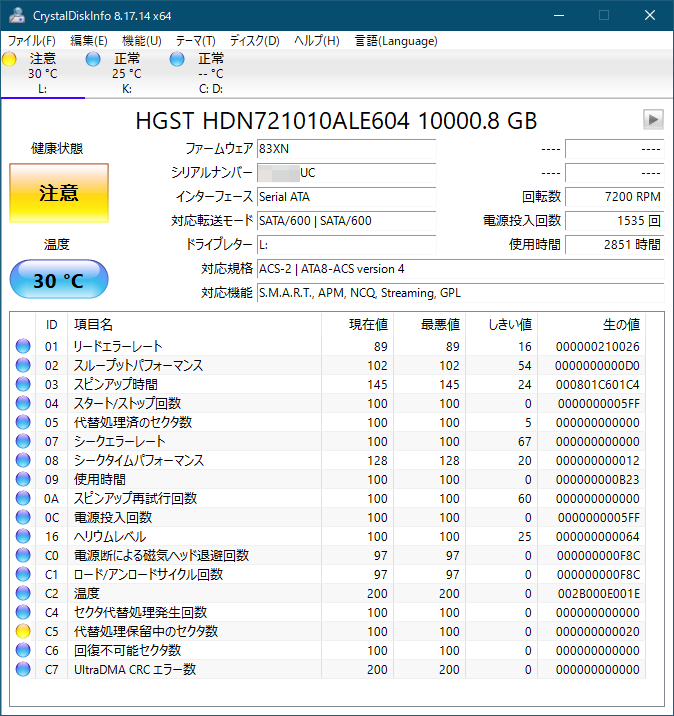Click status orb for 05 代替処理済のセクタ数

(23, 422)
